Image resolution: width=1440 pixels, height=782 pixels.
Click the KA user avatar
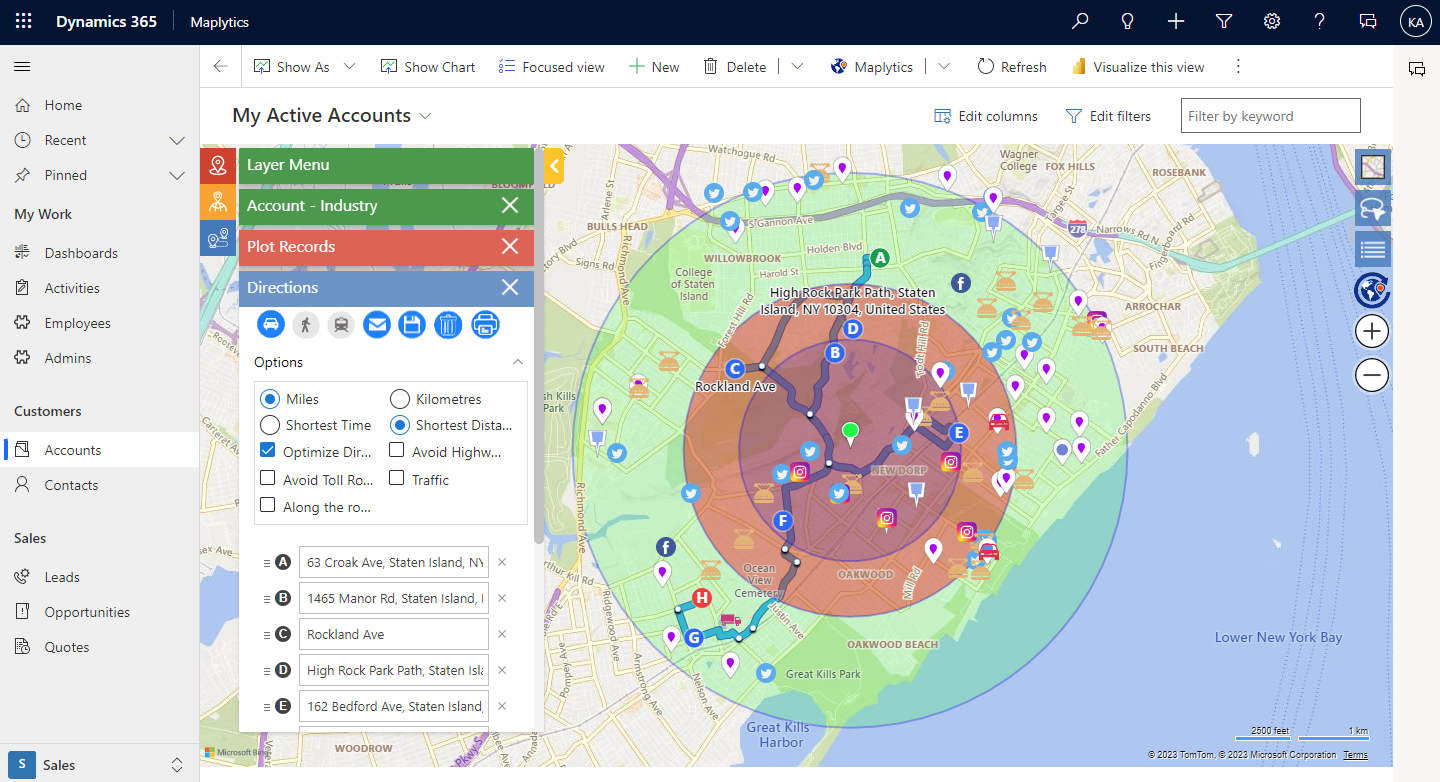pos(1416,21)
